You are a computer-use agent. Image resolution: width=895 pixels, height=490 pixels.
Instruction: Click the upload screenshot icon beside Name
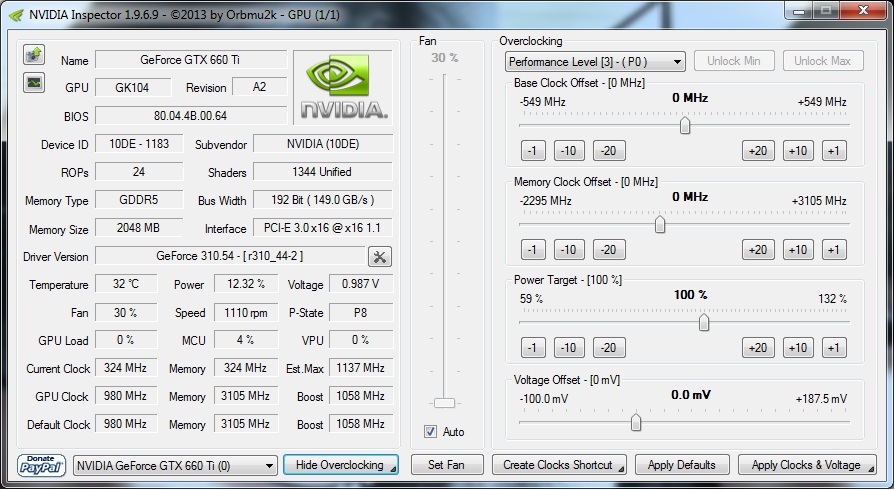34,55
